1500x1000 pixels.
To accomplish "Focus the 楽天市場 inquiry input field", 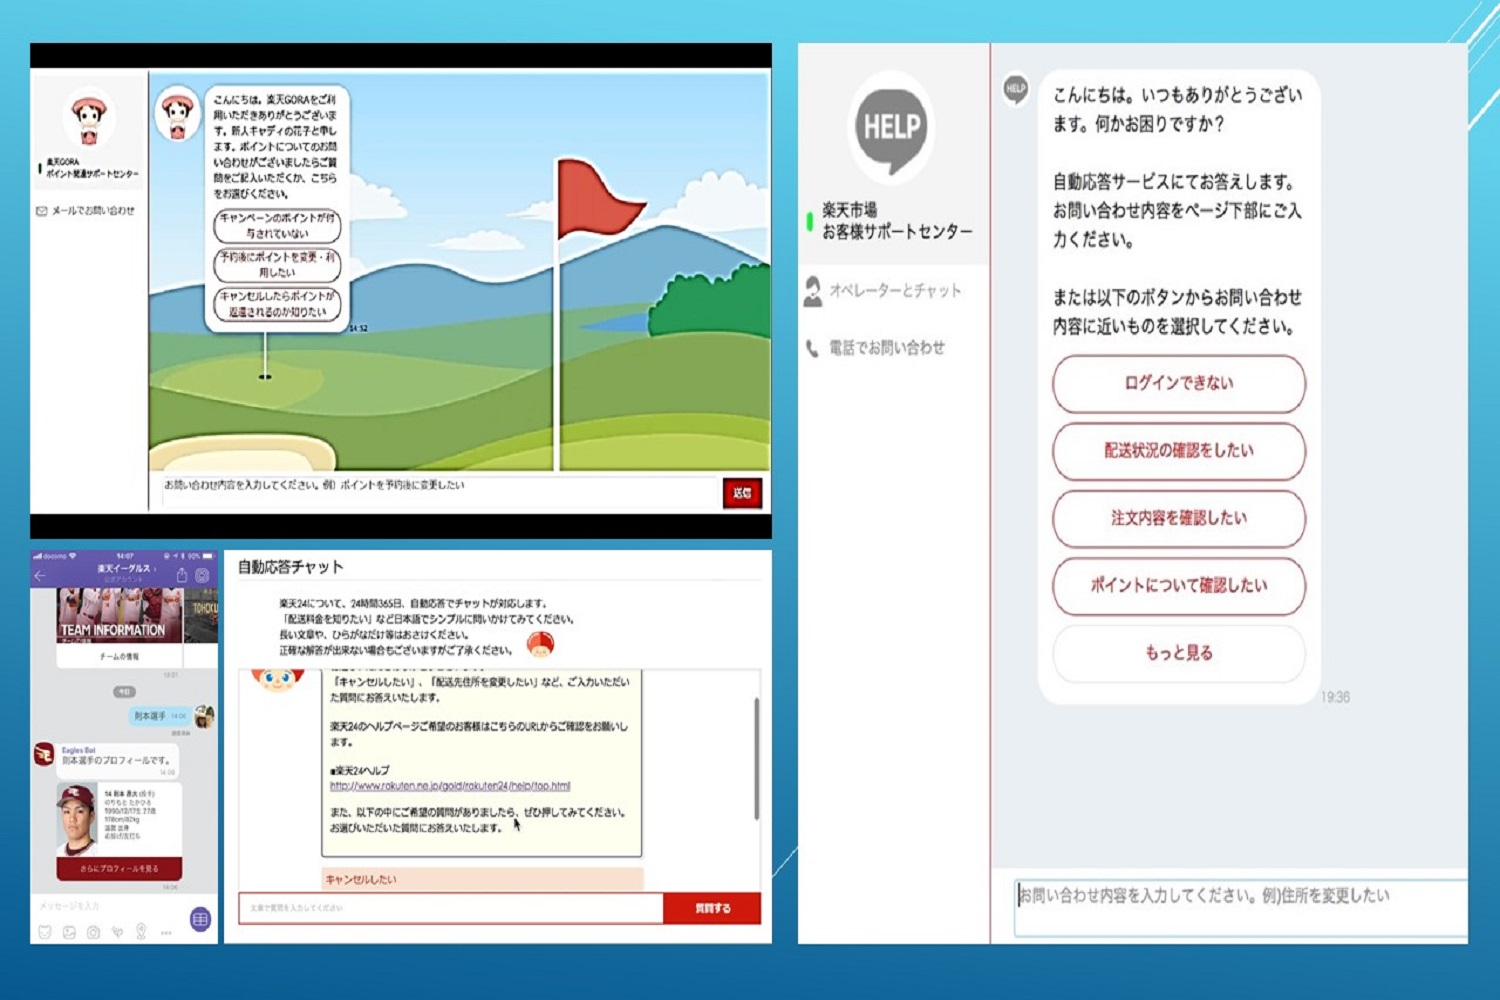I will (x=1240, y=907).
